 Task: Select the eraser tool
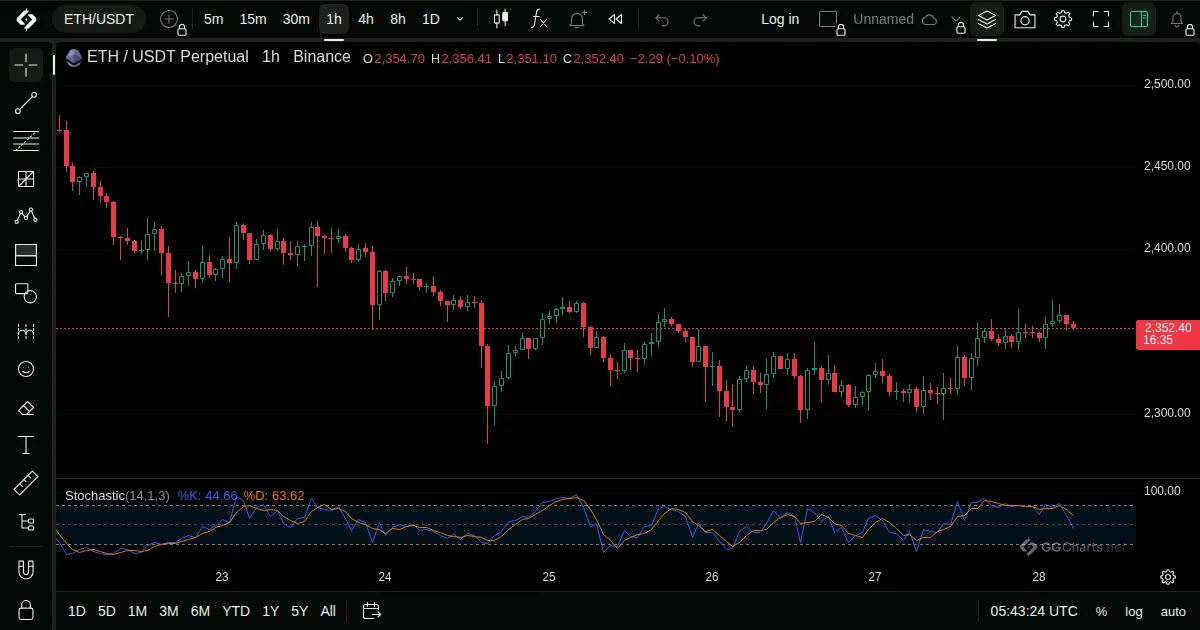pos(26,407)
